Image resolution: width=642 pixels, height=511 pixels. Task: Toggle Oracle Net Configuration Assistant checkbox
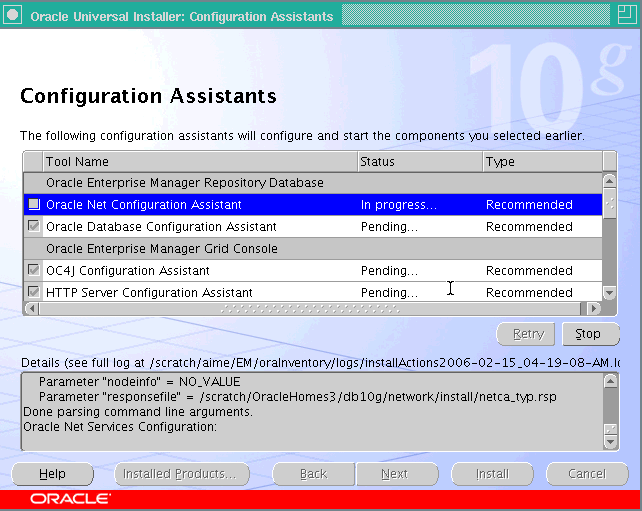click(34, 205)
